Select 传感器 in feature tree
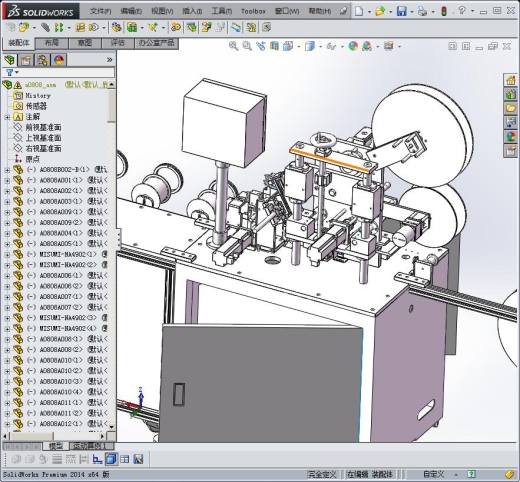Screen dimensions: 520x482 (x=36, y=106)
